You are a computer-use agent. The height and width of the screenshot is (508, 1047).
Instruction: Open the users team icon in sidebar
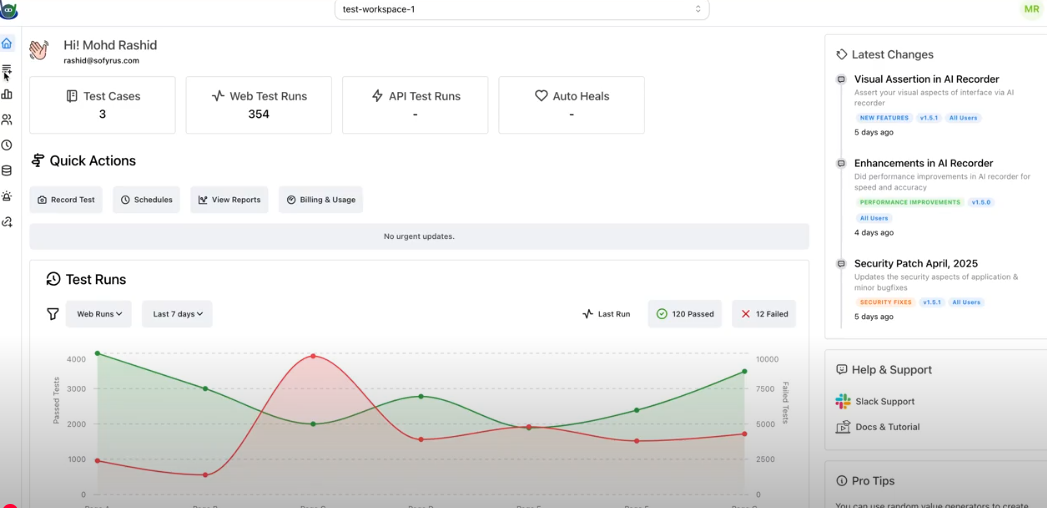7,120
